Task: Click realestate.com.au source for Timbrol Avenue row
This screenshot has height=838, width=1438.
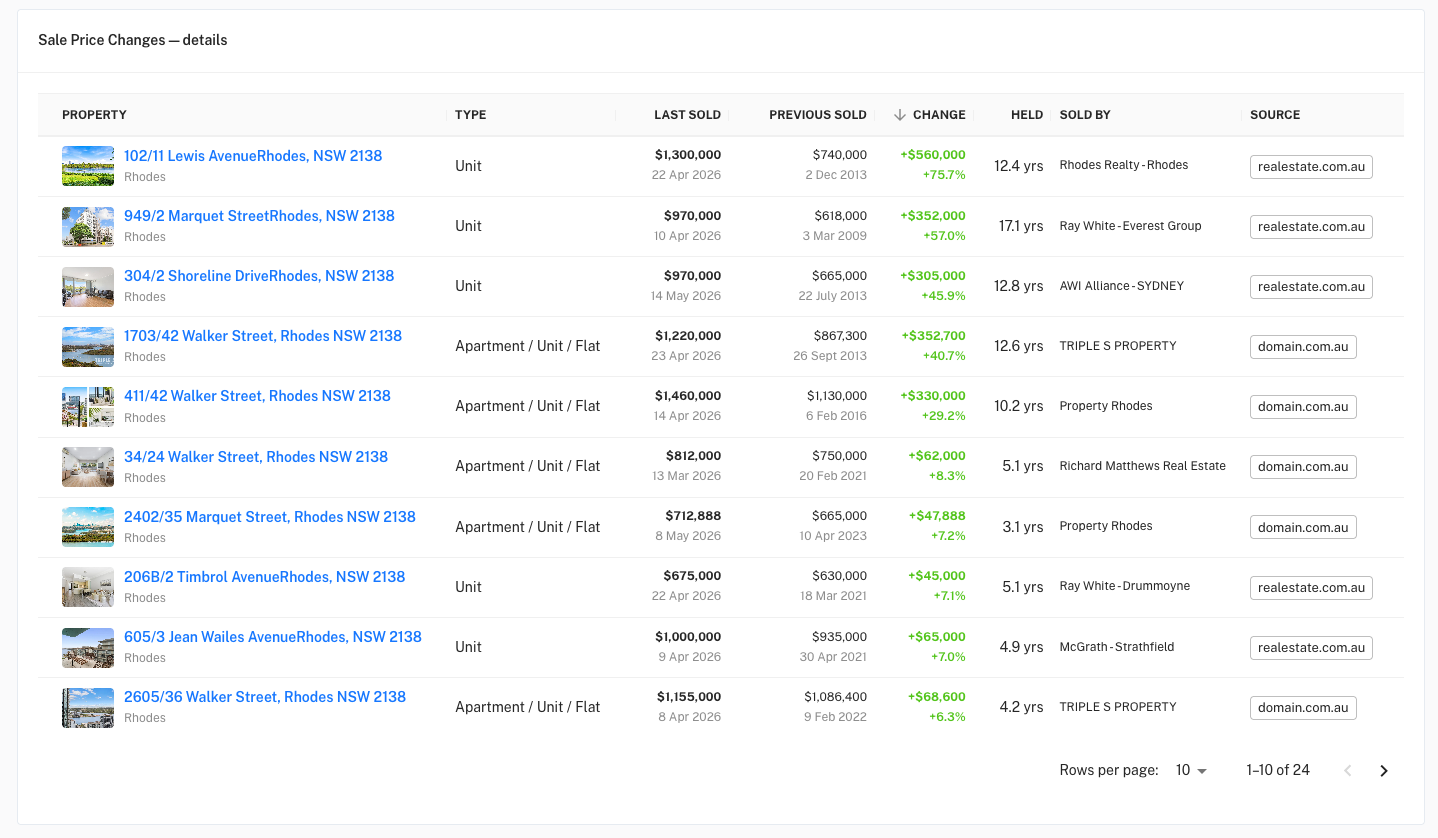Action: (x=1311, y=587)
